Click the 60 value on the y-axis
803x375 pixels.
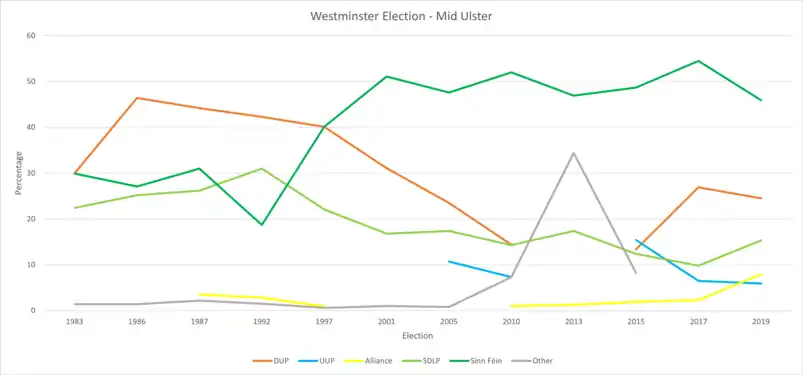33,35
